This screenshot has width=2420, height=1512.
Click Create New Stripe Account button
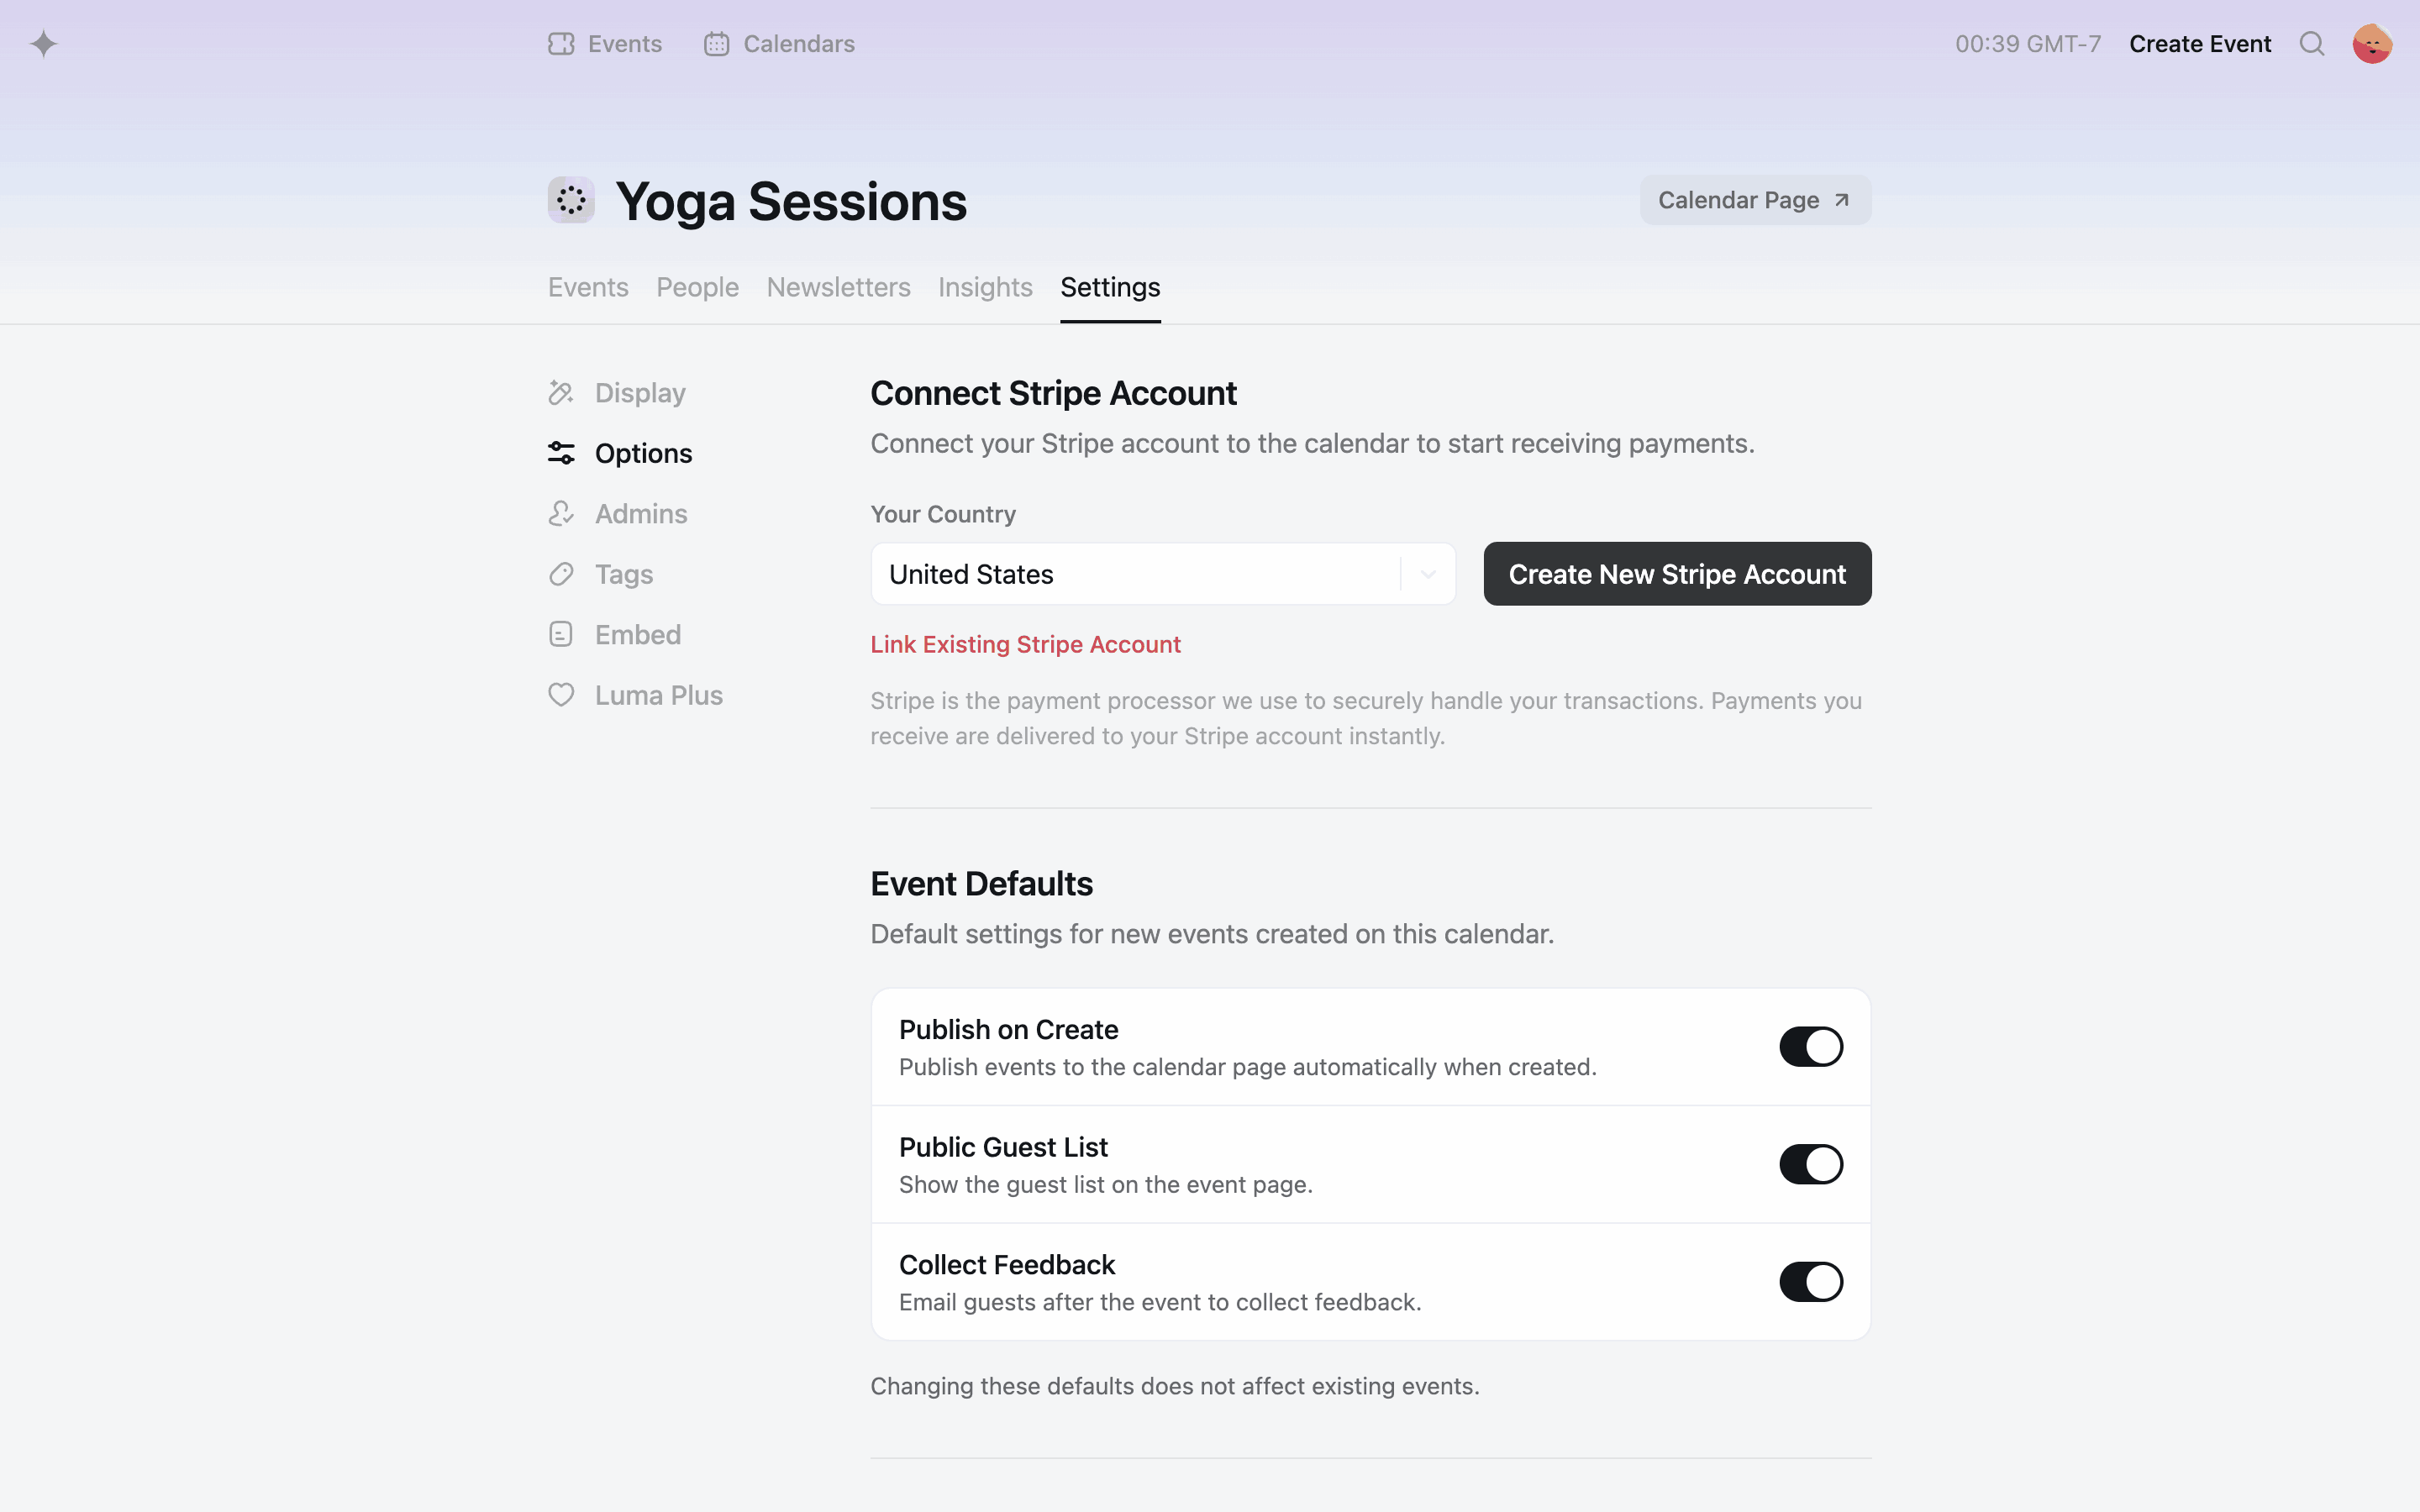(x=1677, y=574)
